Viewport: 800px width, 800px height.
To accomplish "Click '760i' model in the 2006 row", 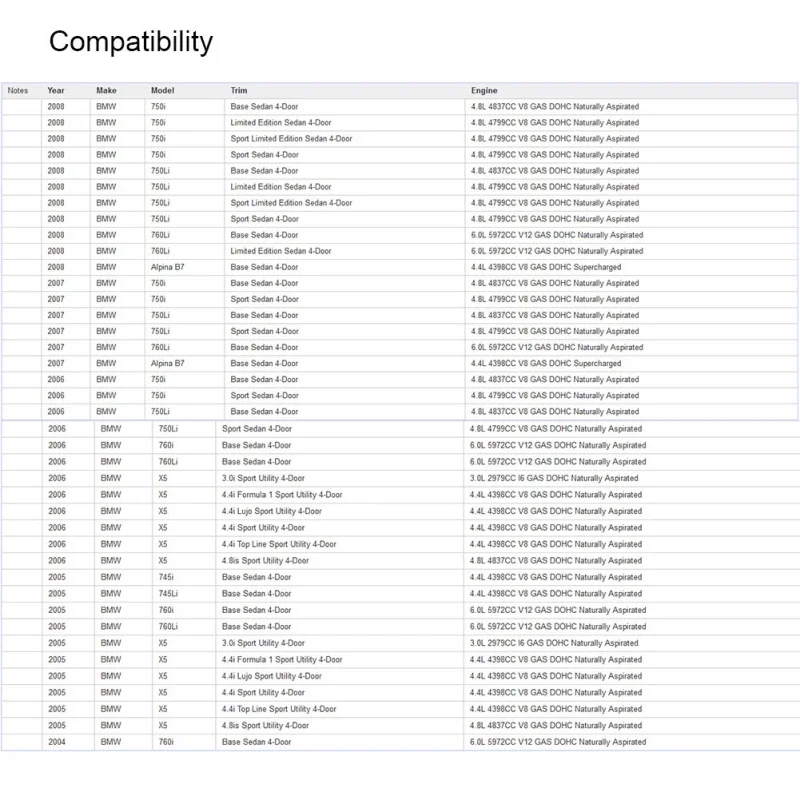I will [x=166, y=445].
